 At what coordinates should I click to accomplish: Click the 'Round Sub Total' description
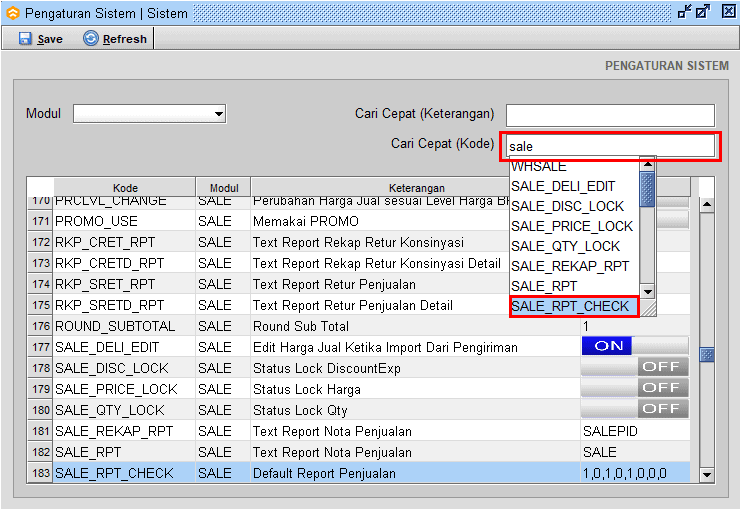301,326
